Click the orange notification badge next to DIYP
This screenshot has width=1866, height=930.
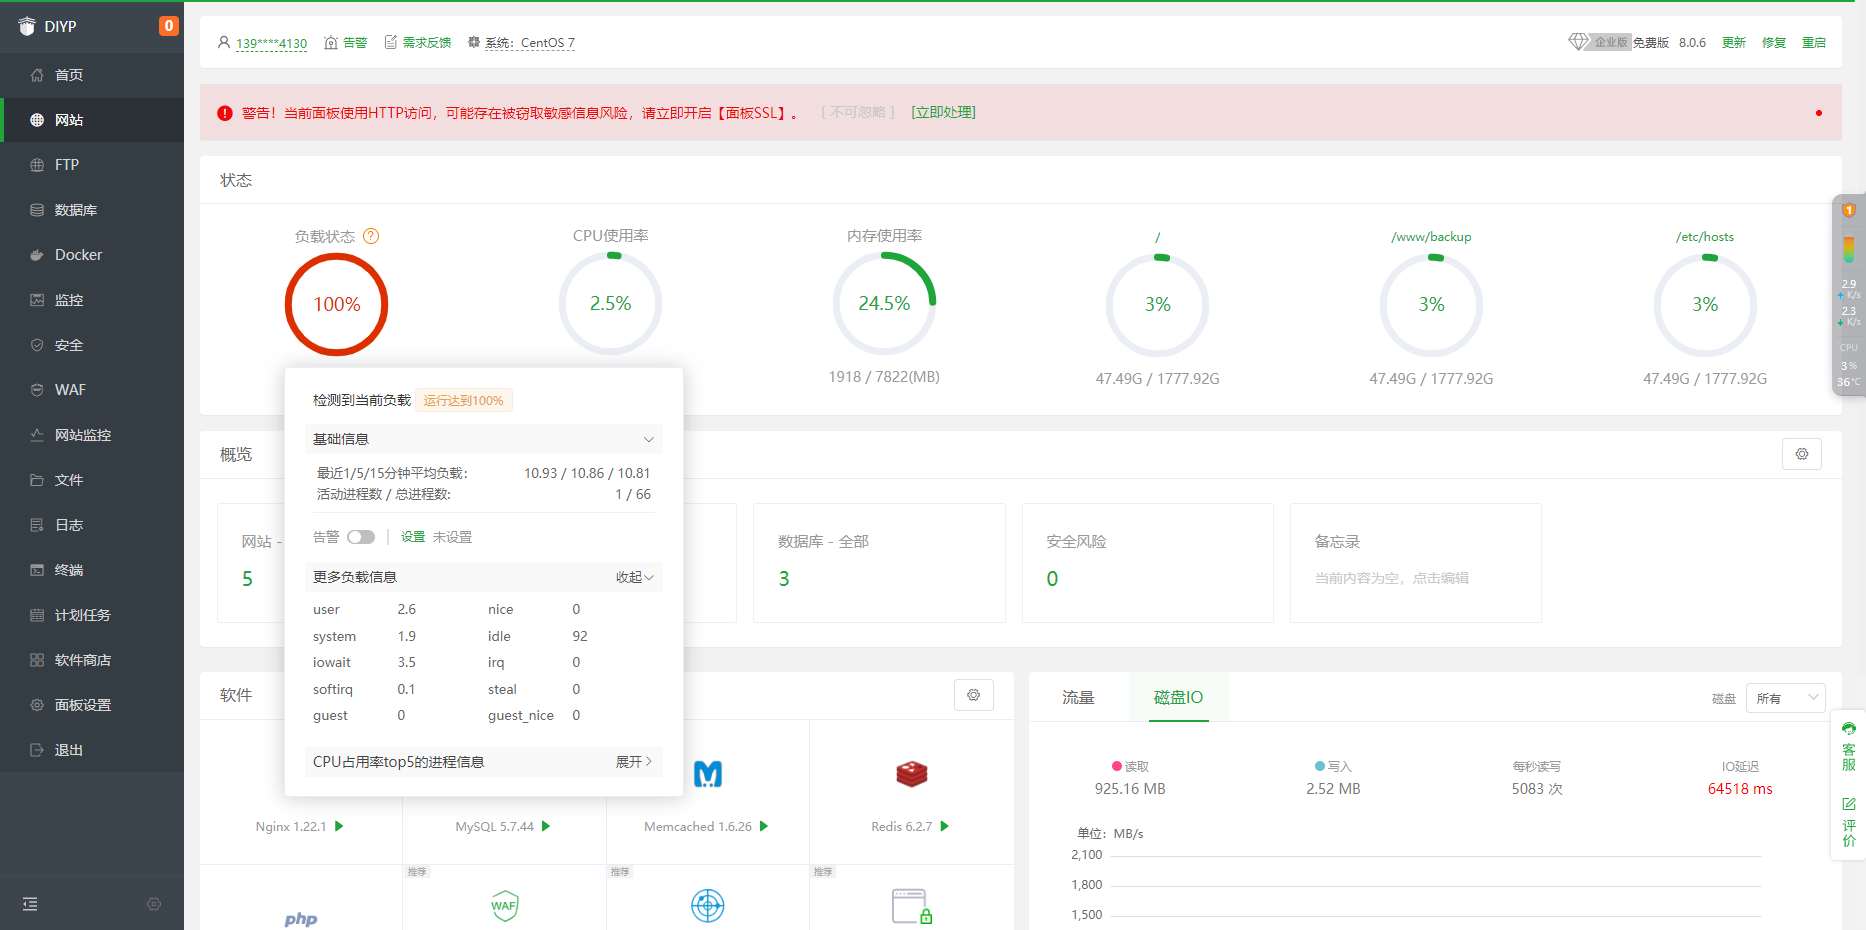(x=169, y=26)
